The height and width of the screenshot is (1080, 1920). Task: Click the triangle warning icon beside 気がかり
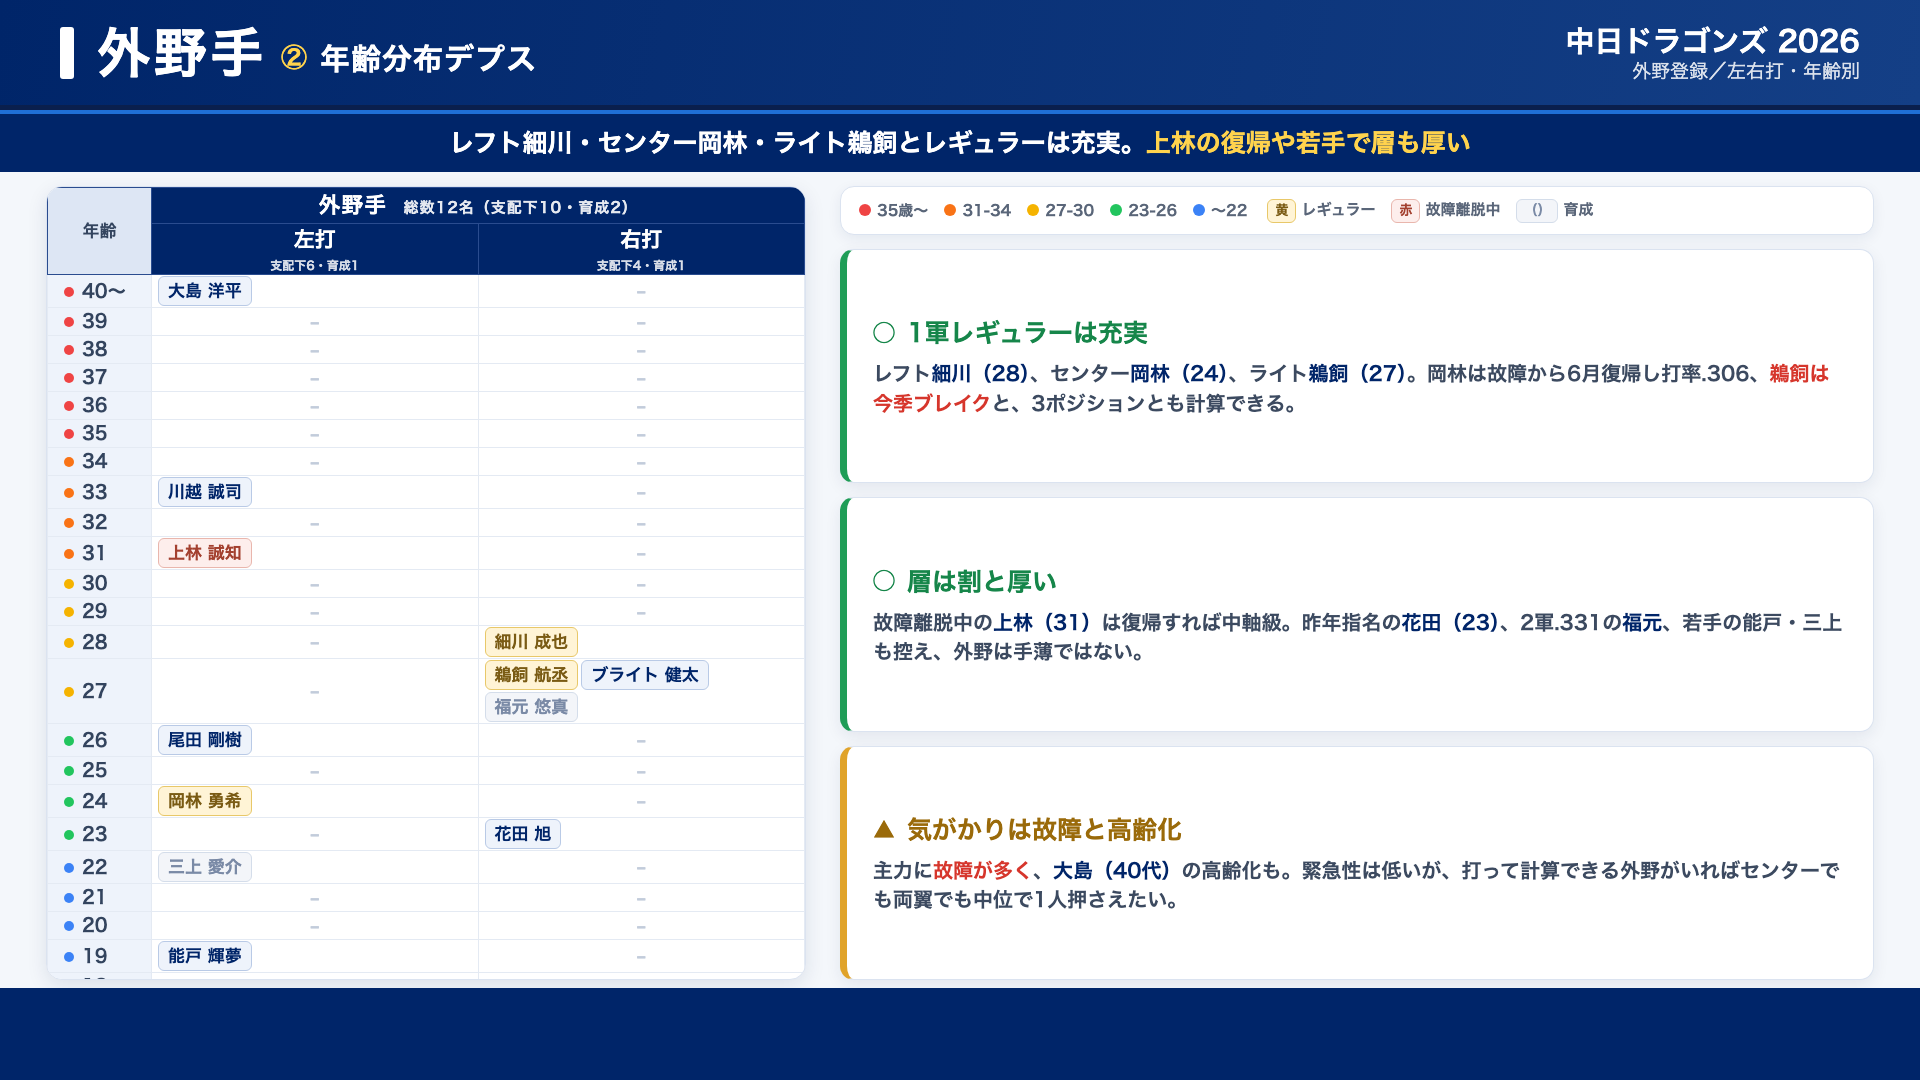(883, 830)
